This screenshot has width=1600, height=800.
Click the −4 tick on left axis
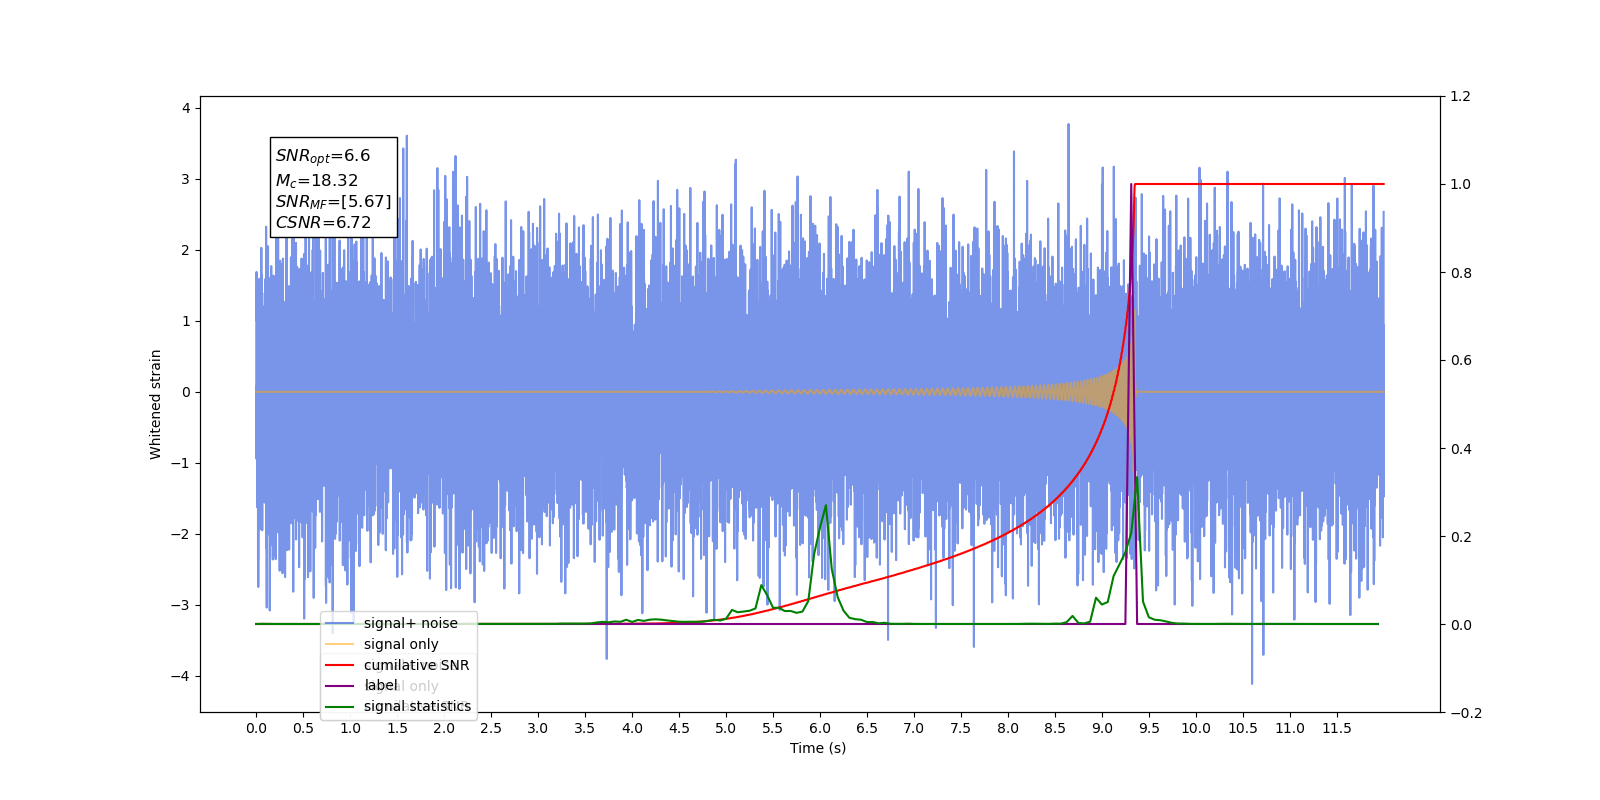[x=181, y=676]
